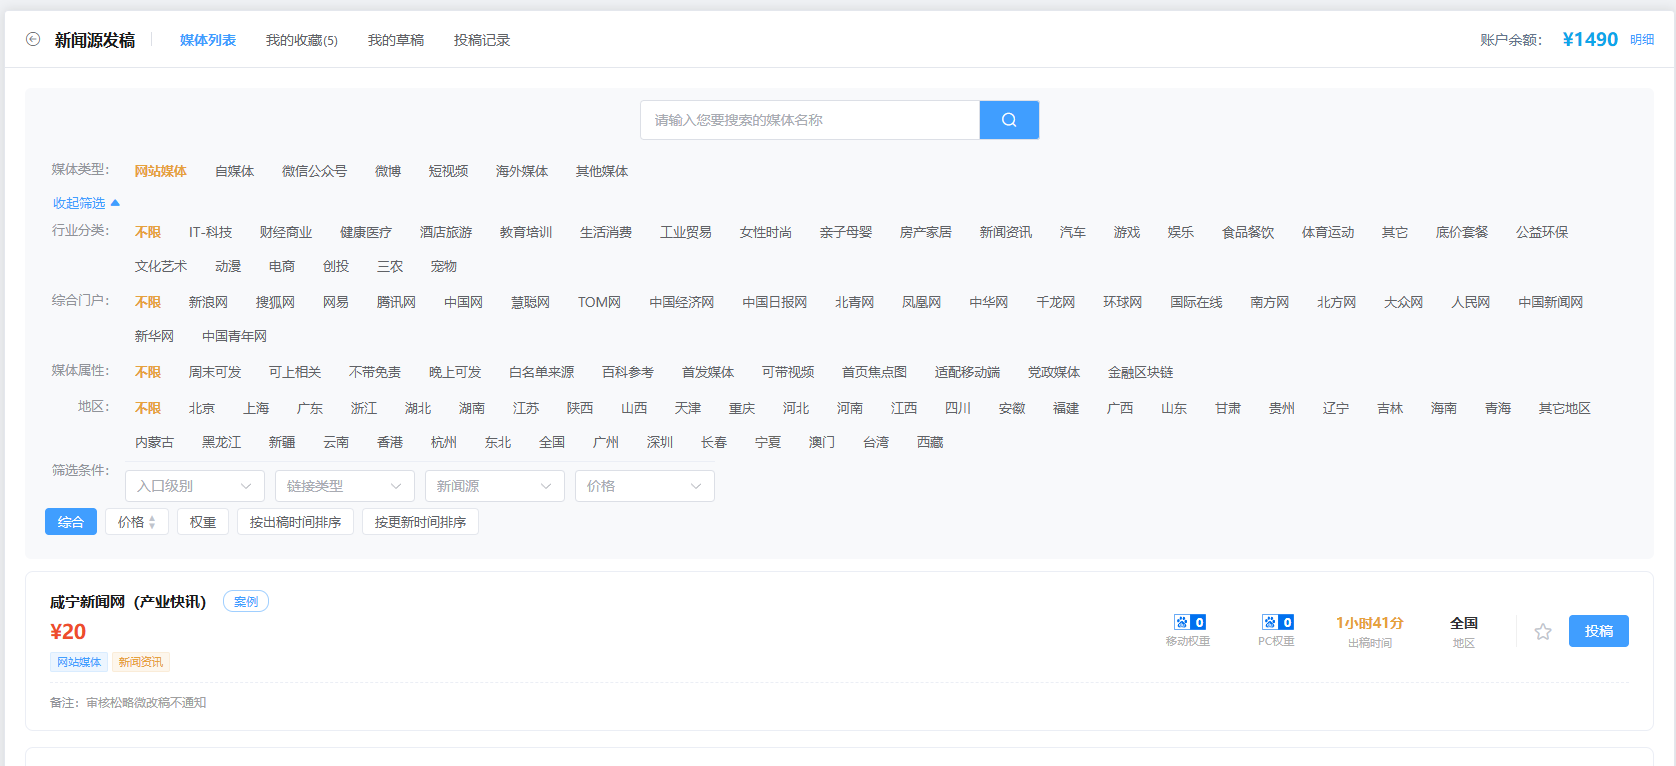Select 自媒体 media type
The image size is (1676, 766).
point(235,171)
